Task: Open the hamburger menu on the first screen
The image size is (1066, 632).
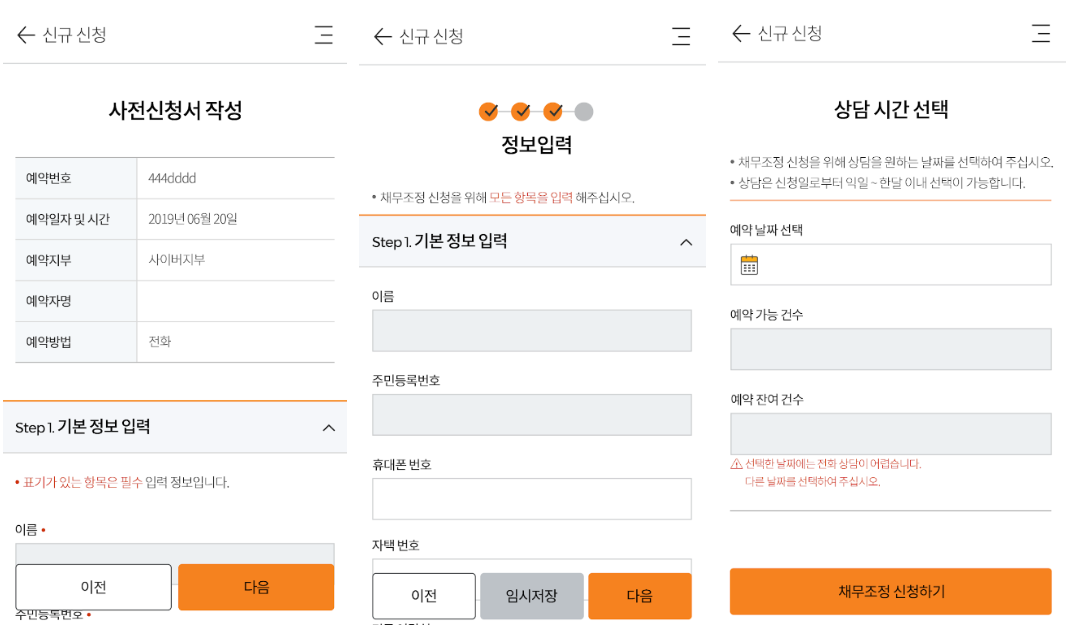Action: (323, 35)
